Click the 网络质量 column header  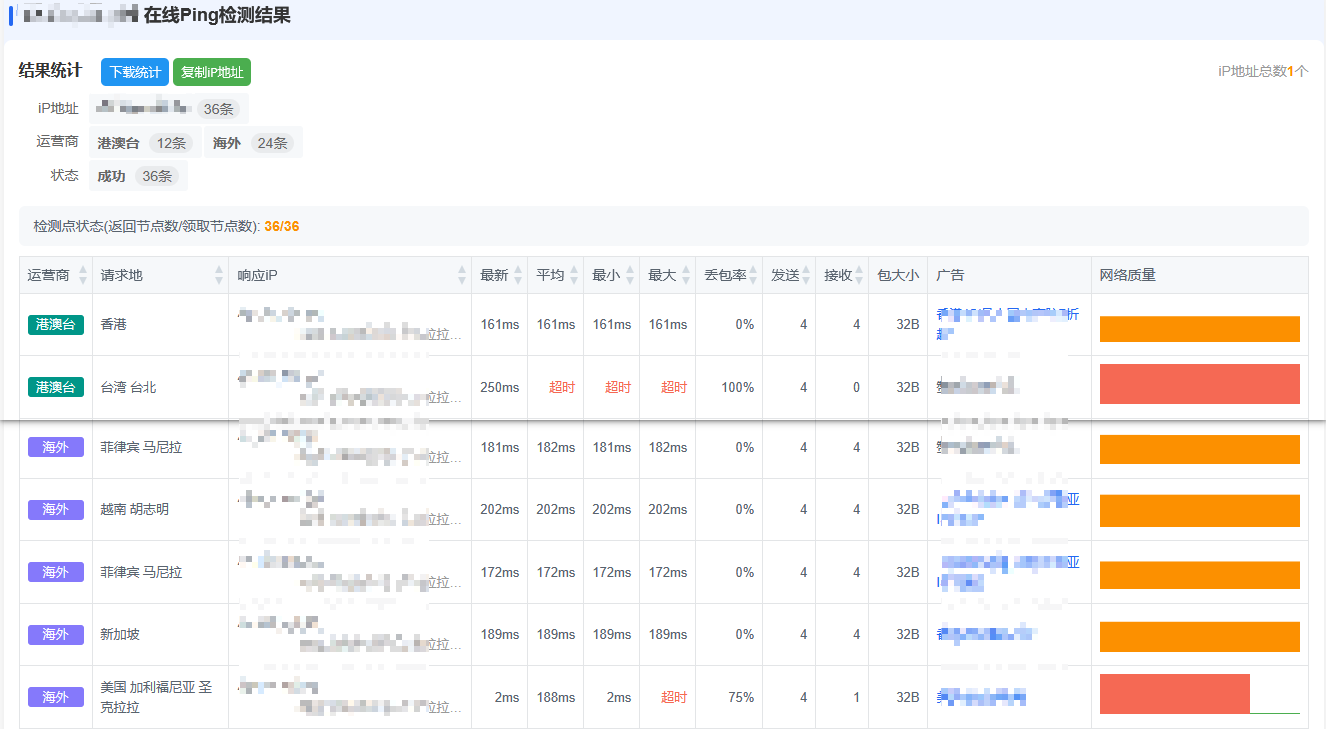coord(1199,275)
